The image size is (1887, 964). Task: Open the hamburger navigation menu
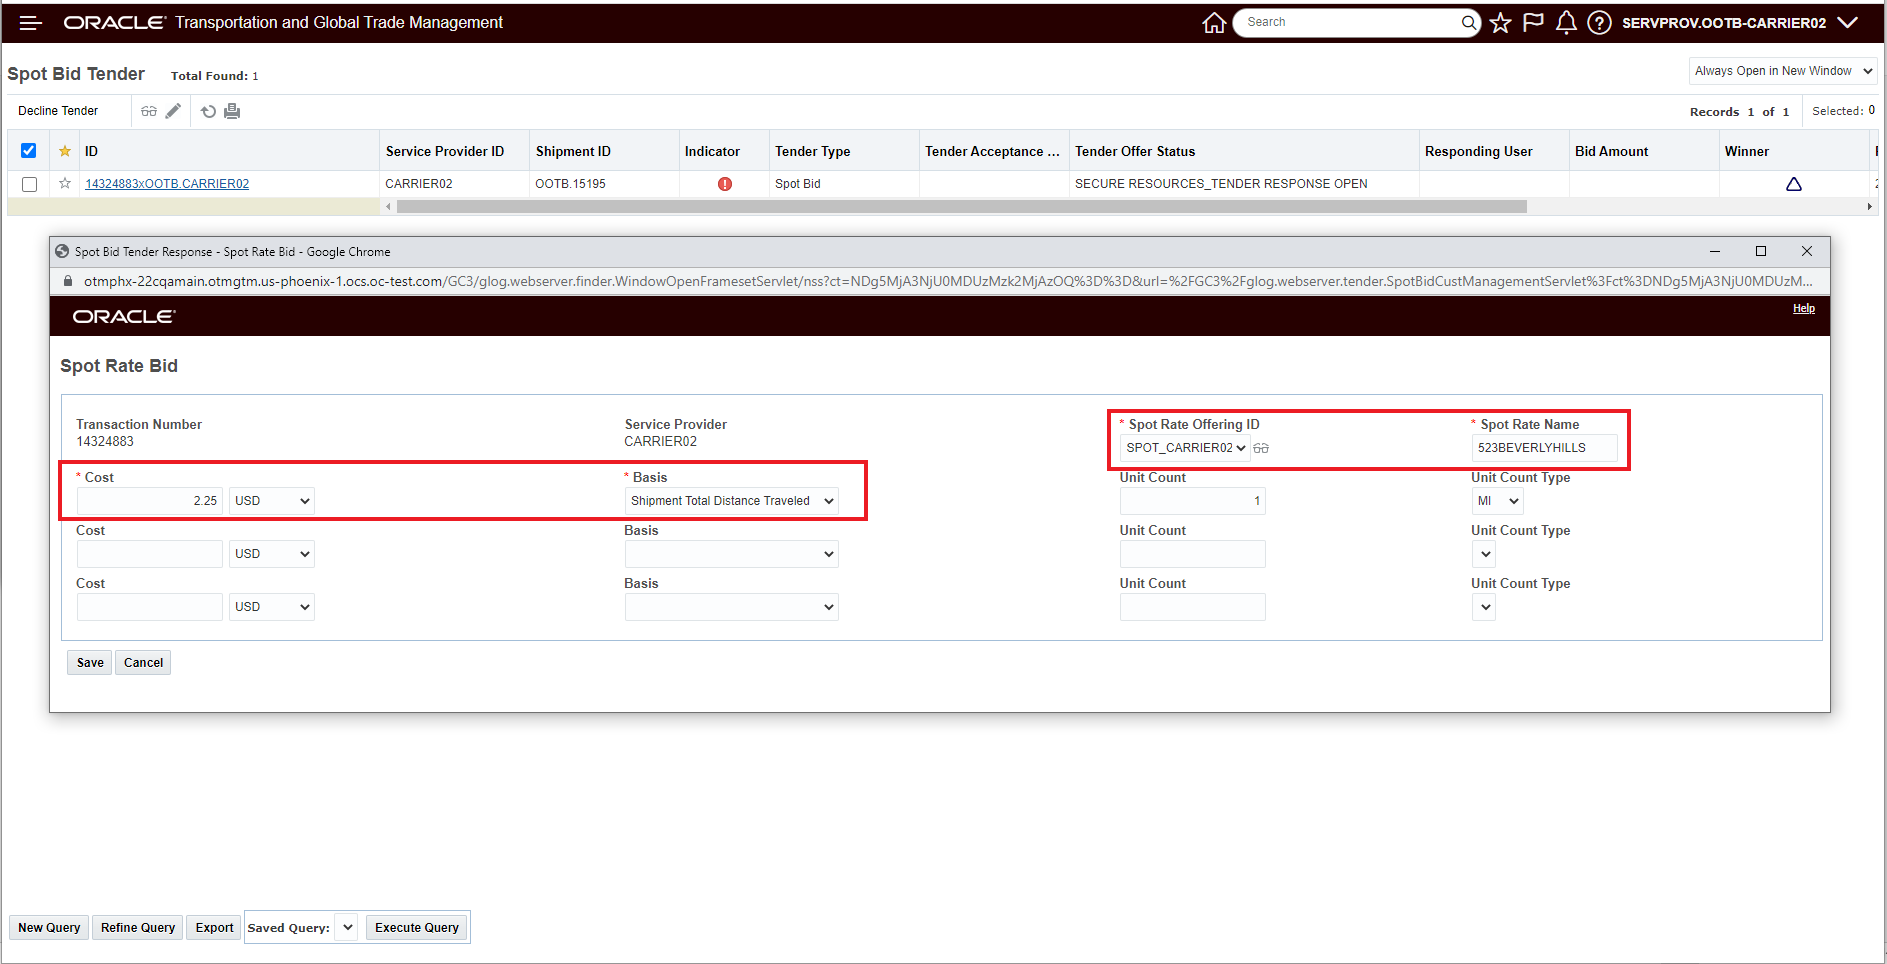(x=31, y=23)
